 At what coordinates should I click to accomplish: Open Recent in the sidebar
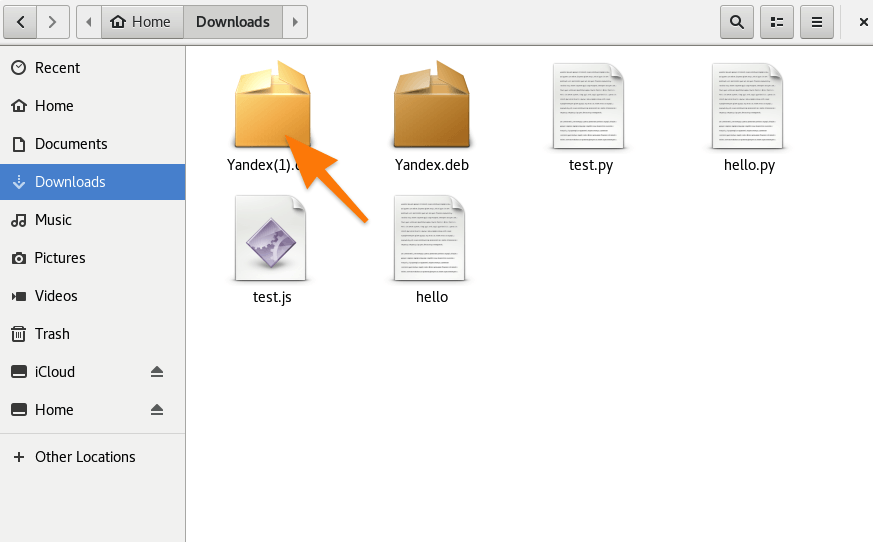pyautogui.click(x=57, y=68)
